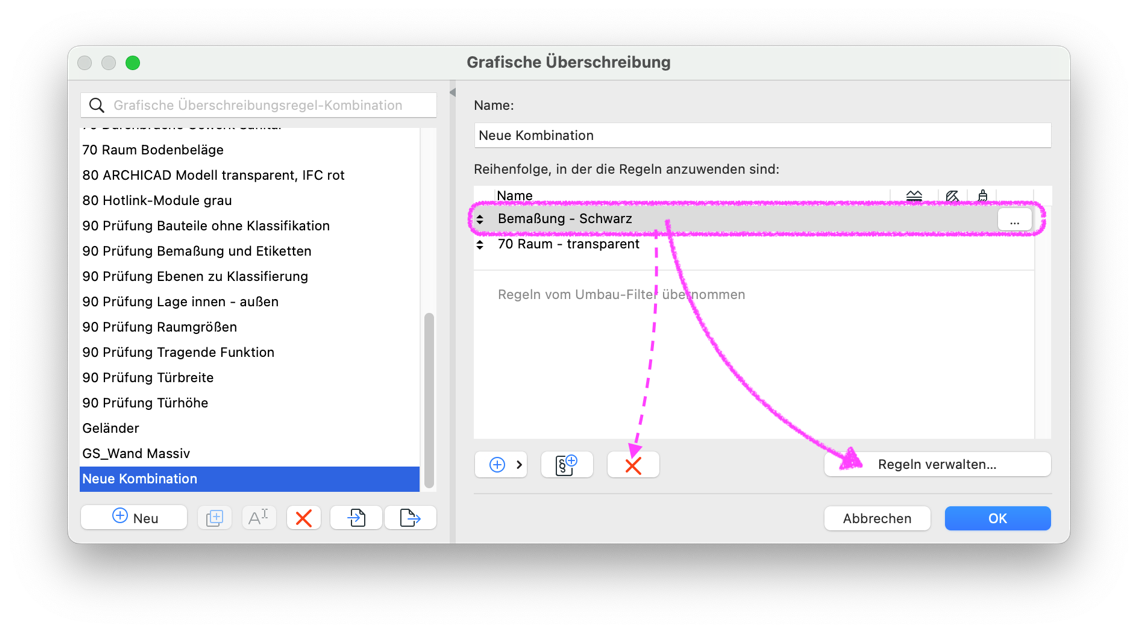Delete combination with red X below list
This screenshot has height=633, width=1138.
tap(303, 518)
